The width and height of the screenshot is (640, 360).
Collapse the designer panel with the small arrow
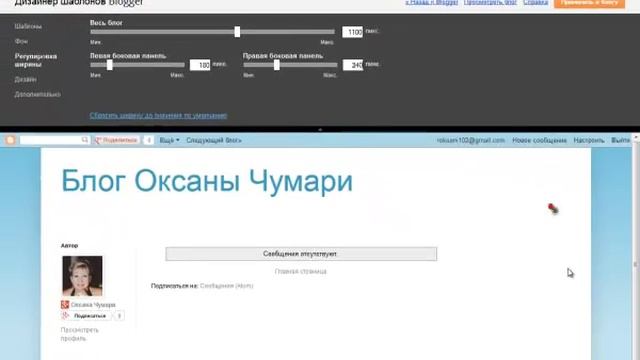(x=320, y=129)
